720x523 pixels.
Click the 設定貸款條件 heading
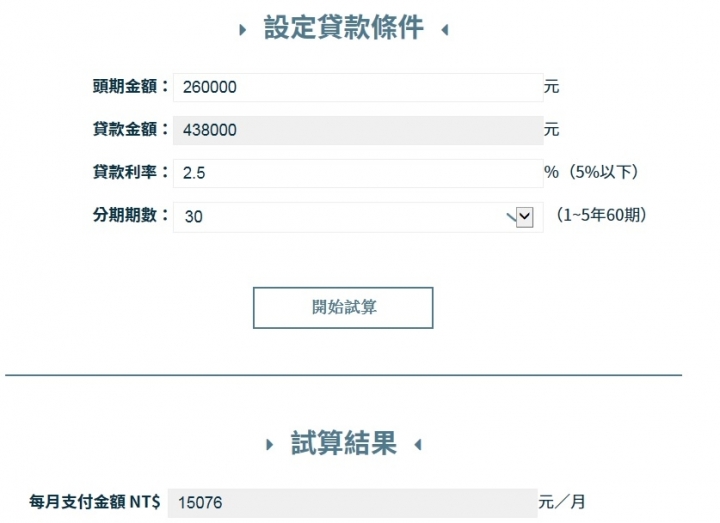click(343, 28)
